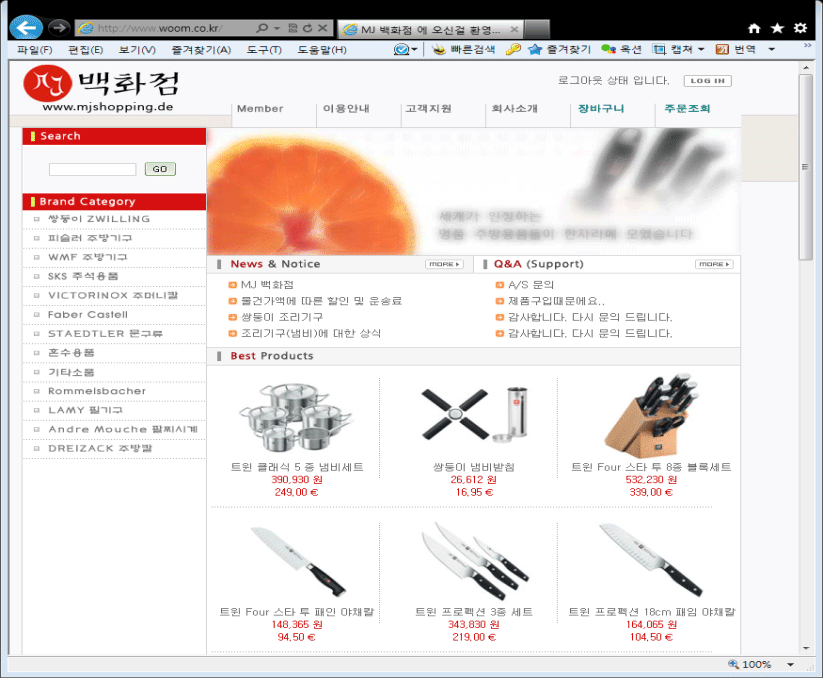Open the 즐겨찾기(A) menu
The image size is (823, 678).
[201, 50]
